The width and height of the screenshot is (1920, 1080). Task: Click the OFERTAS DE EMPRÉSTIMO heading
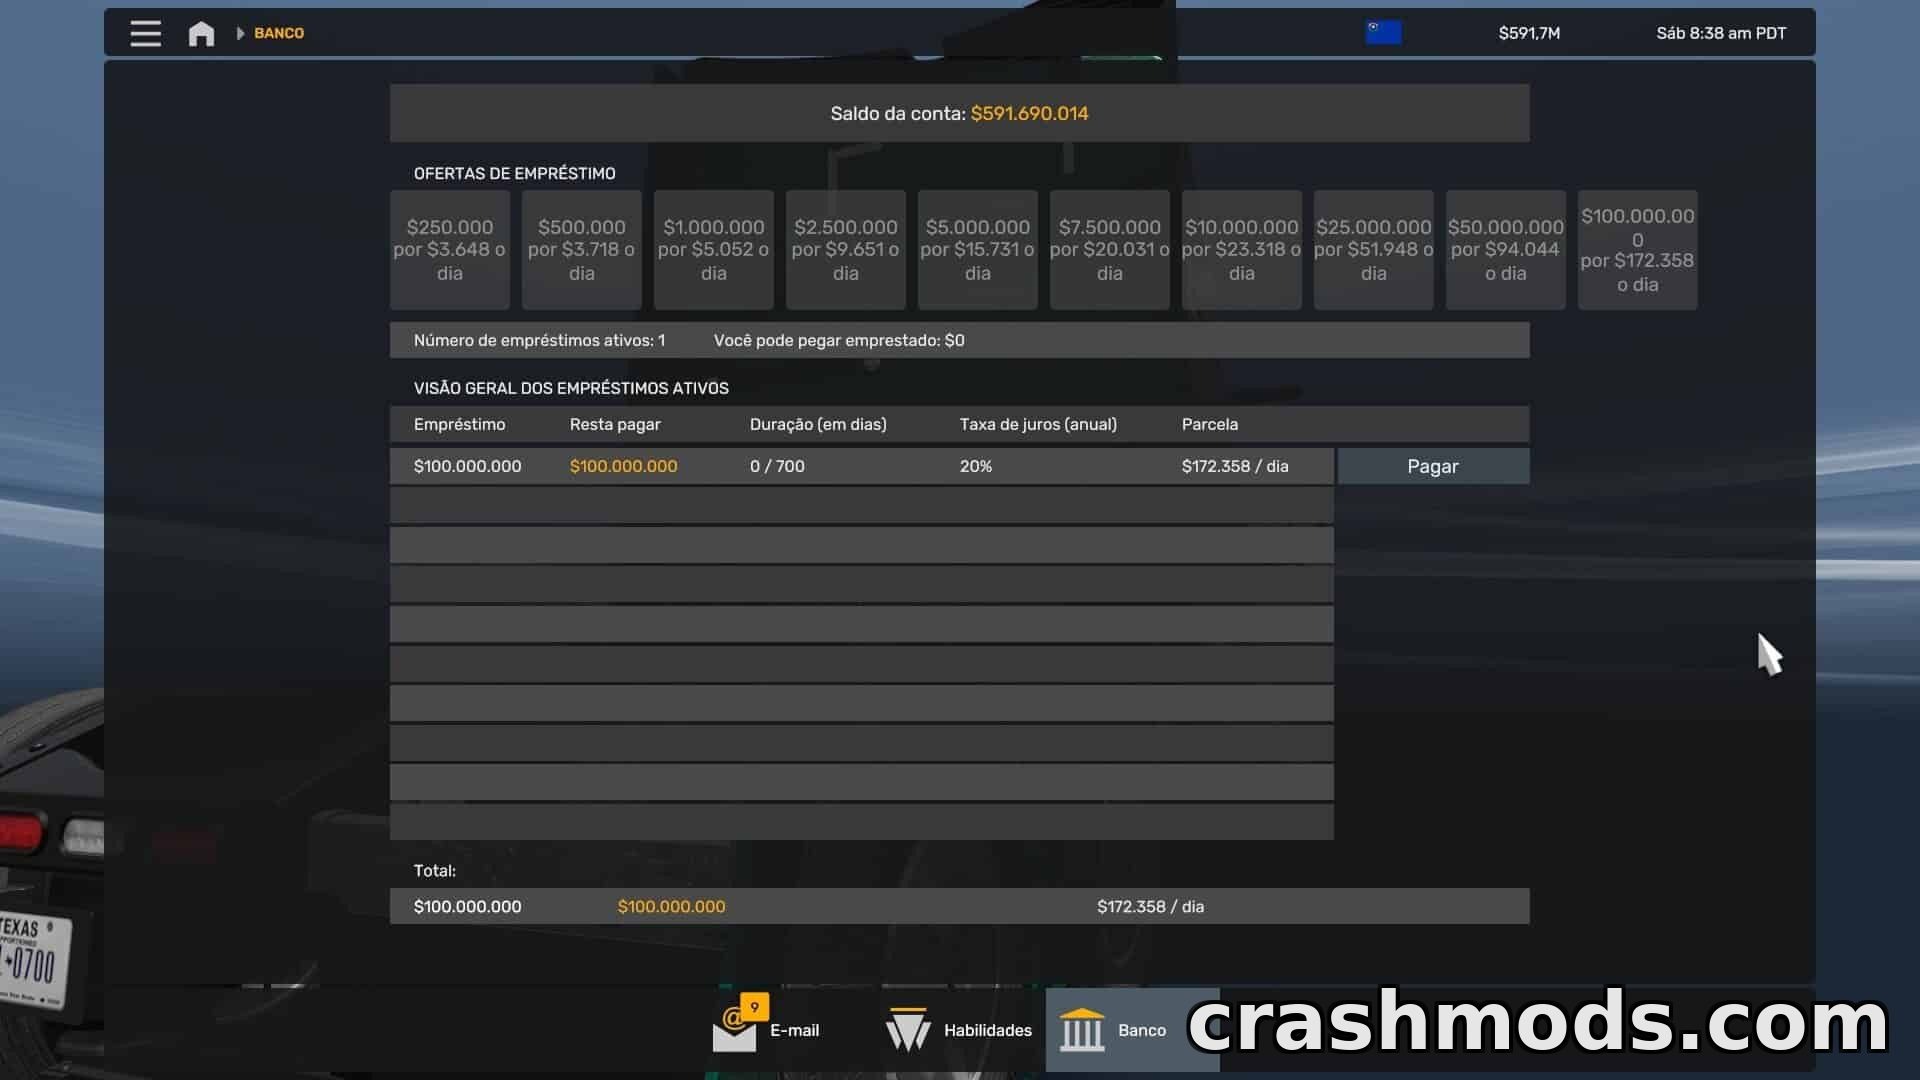514,173
